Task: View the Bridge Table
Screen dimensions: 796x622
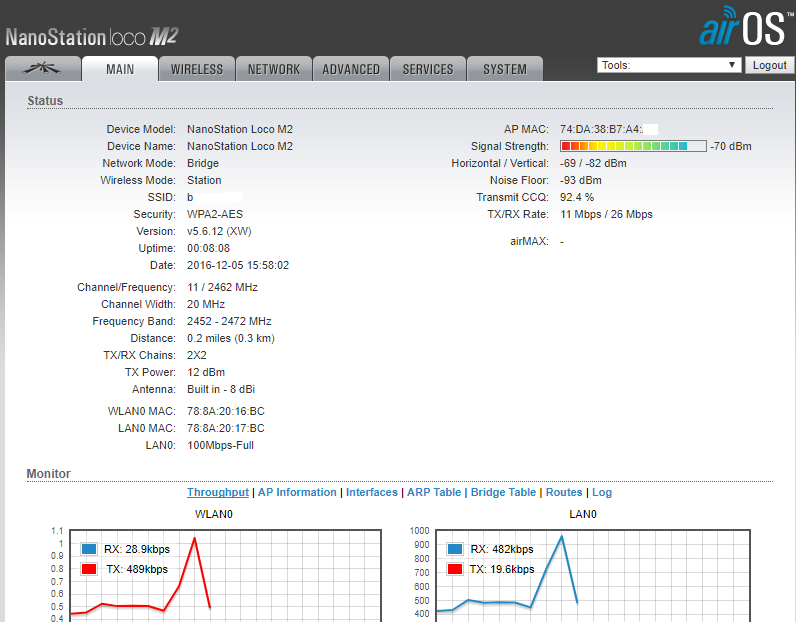Action: (503, 492)
